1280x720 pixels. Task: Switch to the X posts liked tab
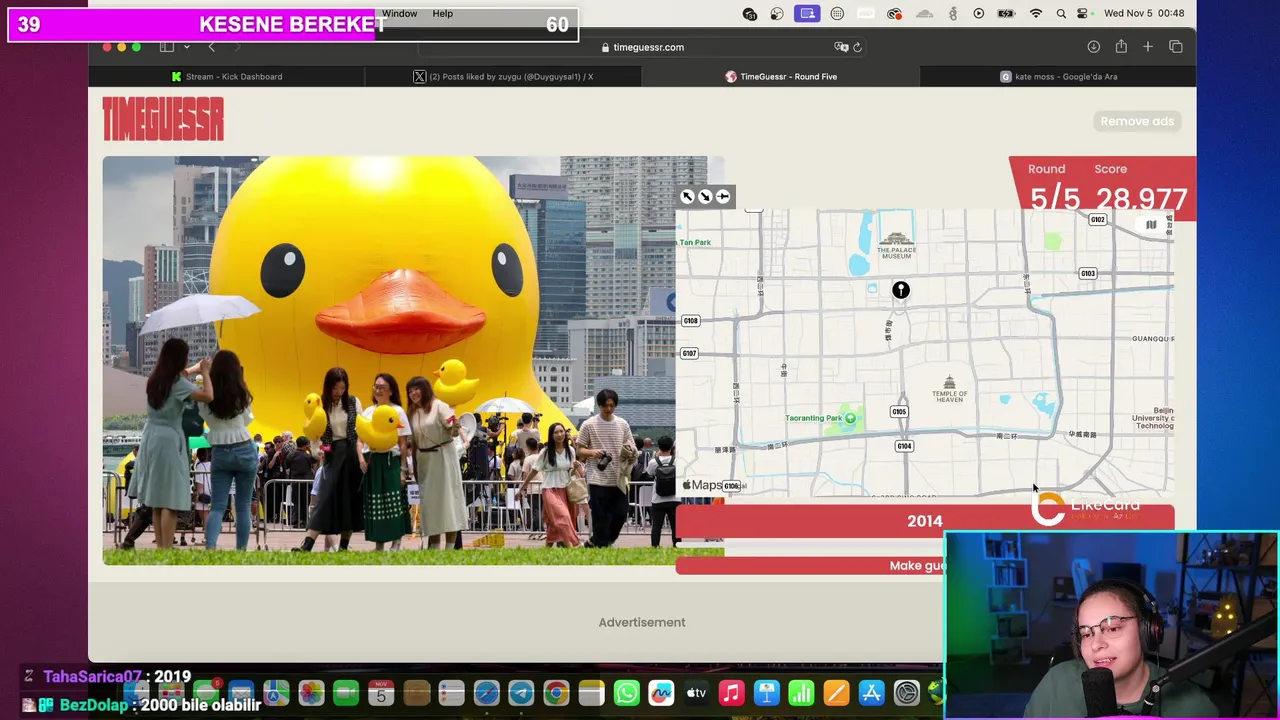(503, 76)
